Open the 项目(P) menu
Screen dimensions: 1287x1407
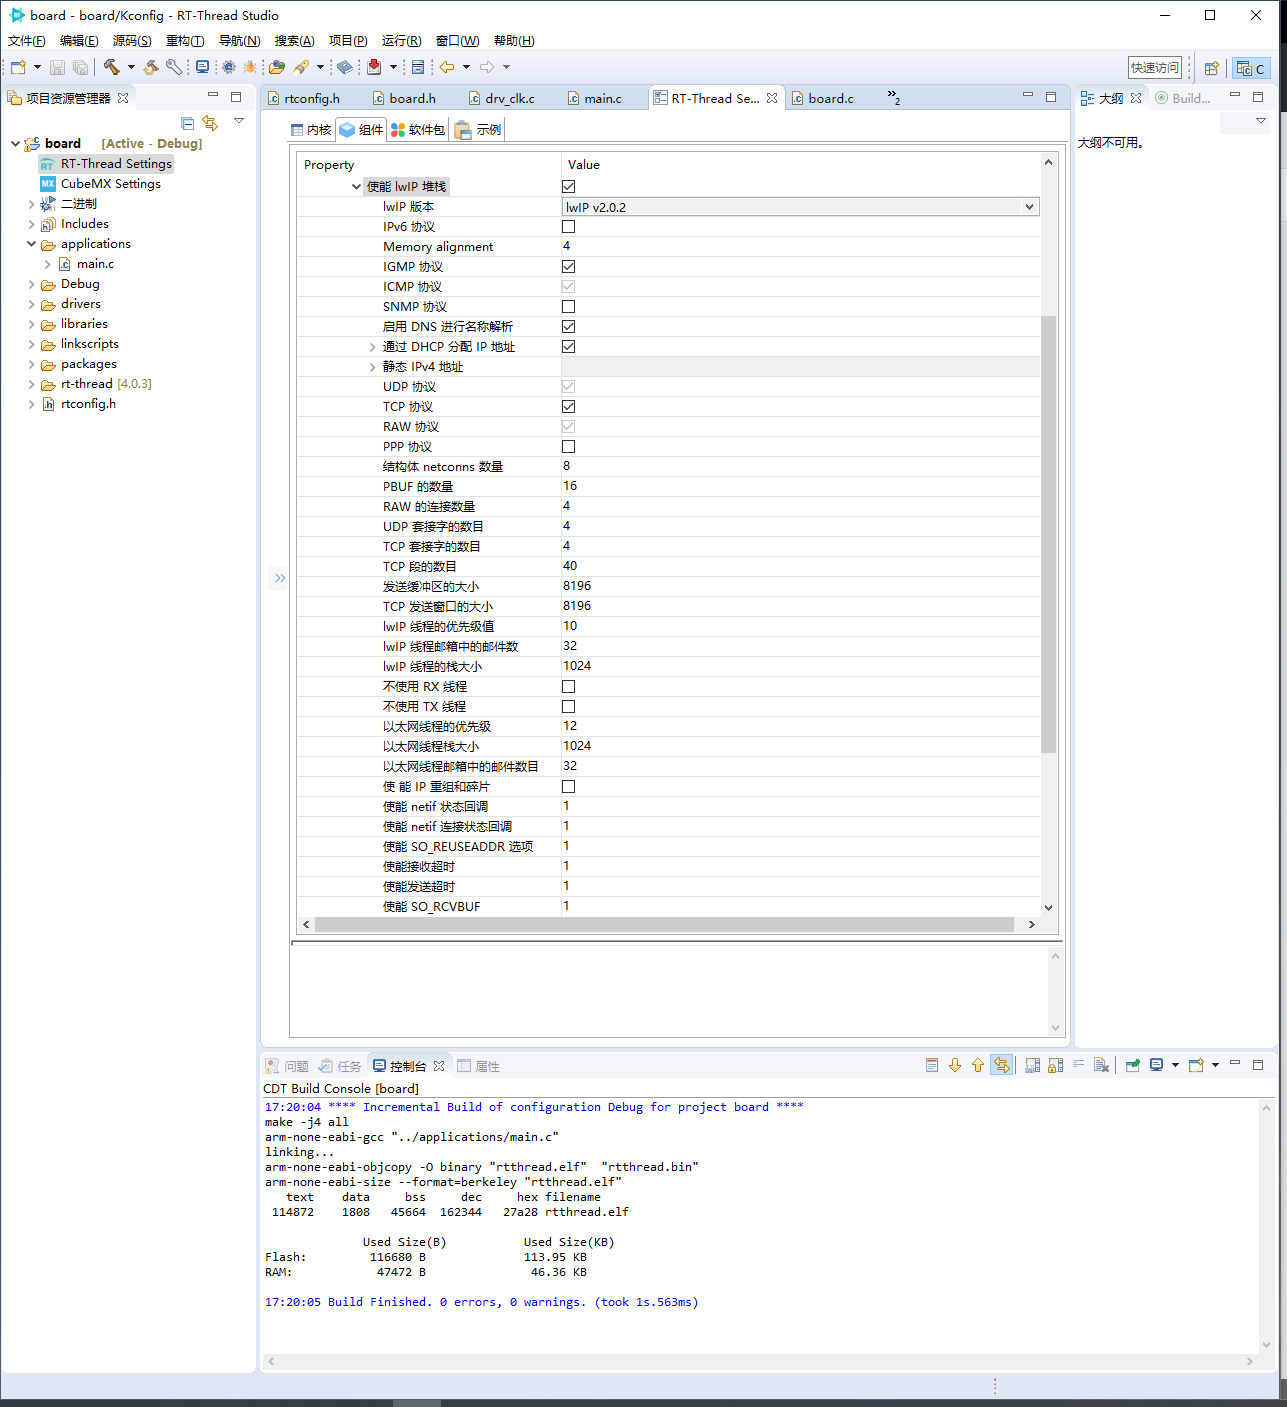click(x=348, y=41)
